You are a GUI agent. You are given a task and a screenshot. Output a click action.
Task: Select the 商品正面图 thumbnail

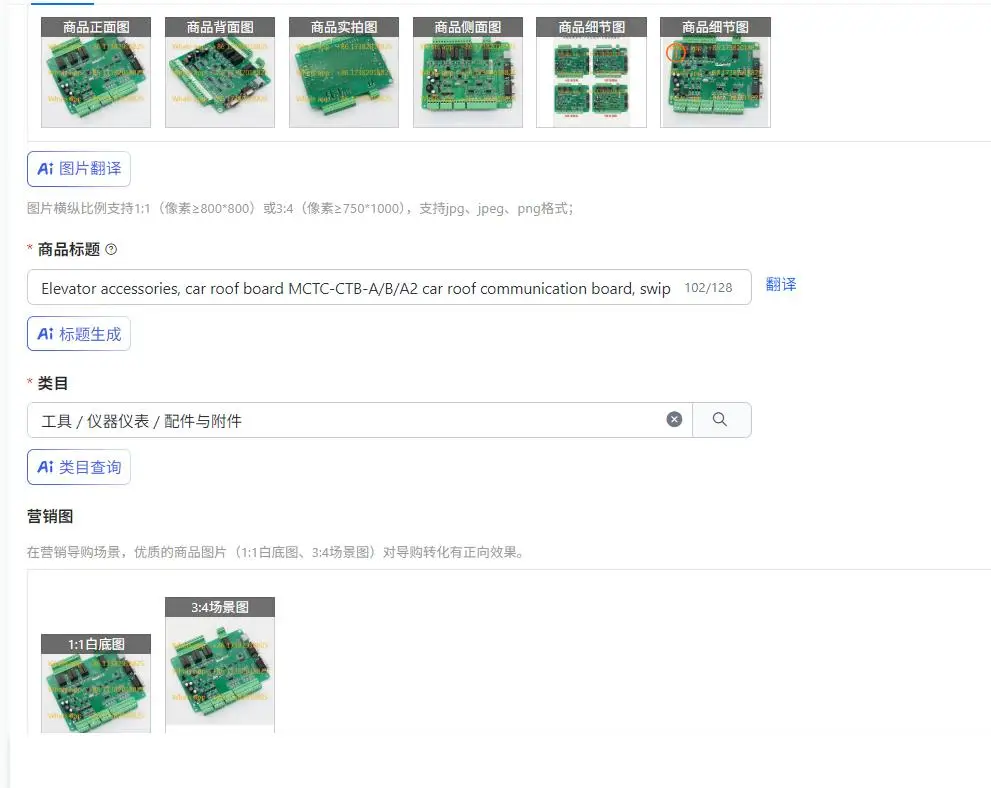pos(96,73)
